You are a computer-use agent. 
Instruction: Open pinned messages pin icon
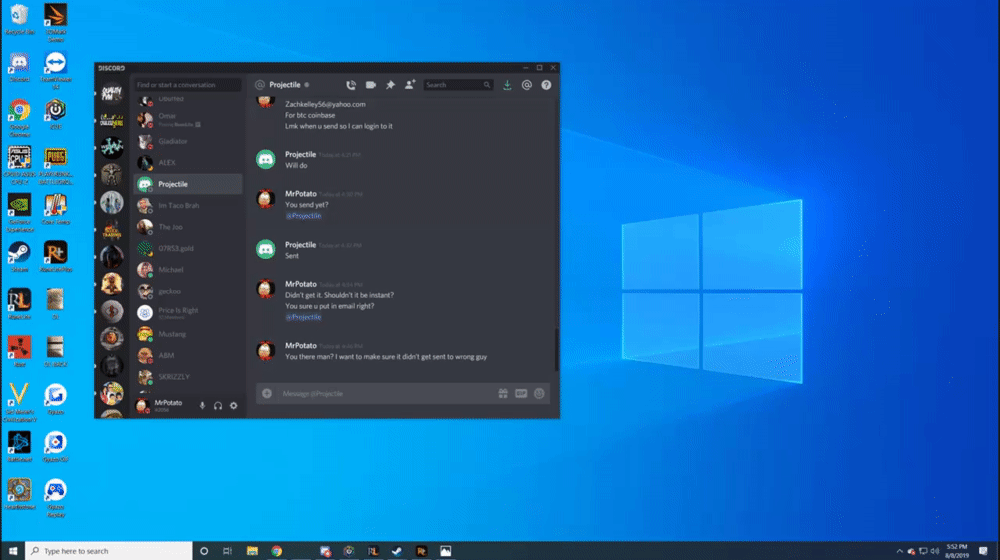pos(390,85)
